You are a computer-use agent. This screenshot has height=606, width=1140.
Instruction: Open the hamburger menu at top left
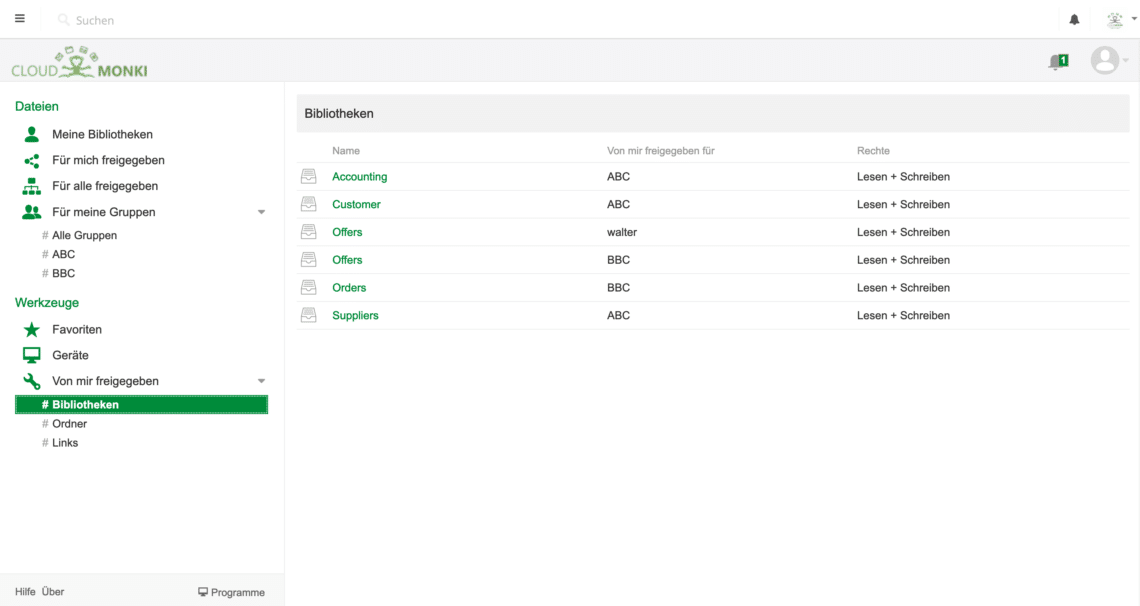[19, 18]
